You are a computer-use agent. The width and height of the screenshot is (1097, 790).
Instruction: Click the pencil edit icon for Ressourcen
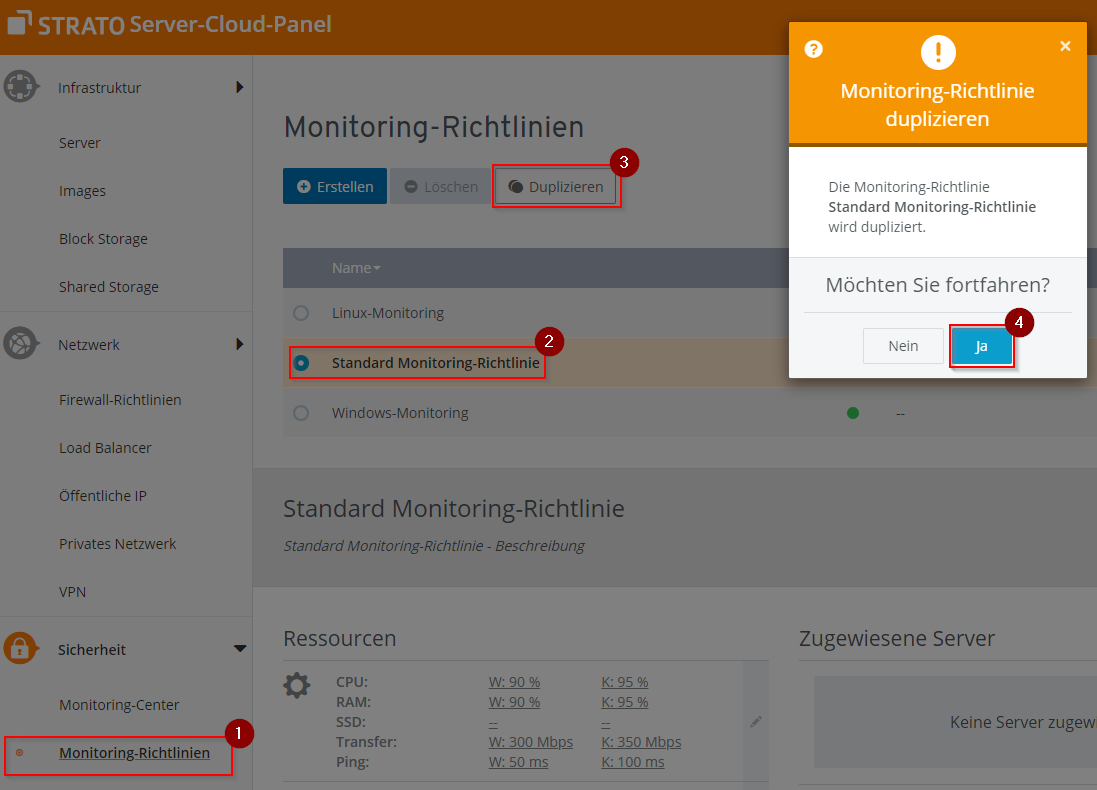(x=756, y=721)
